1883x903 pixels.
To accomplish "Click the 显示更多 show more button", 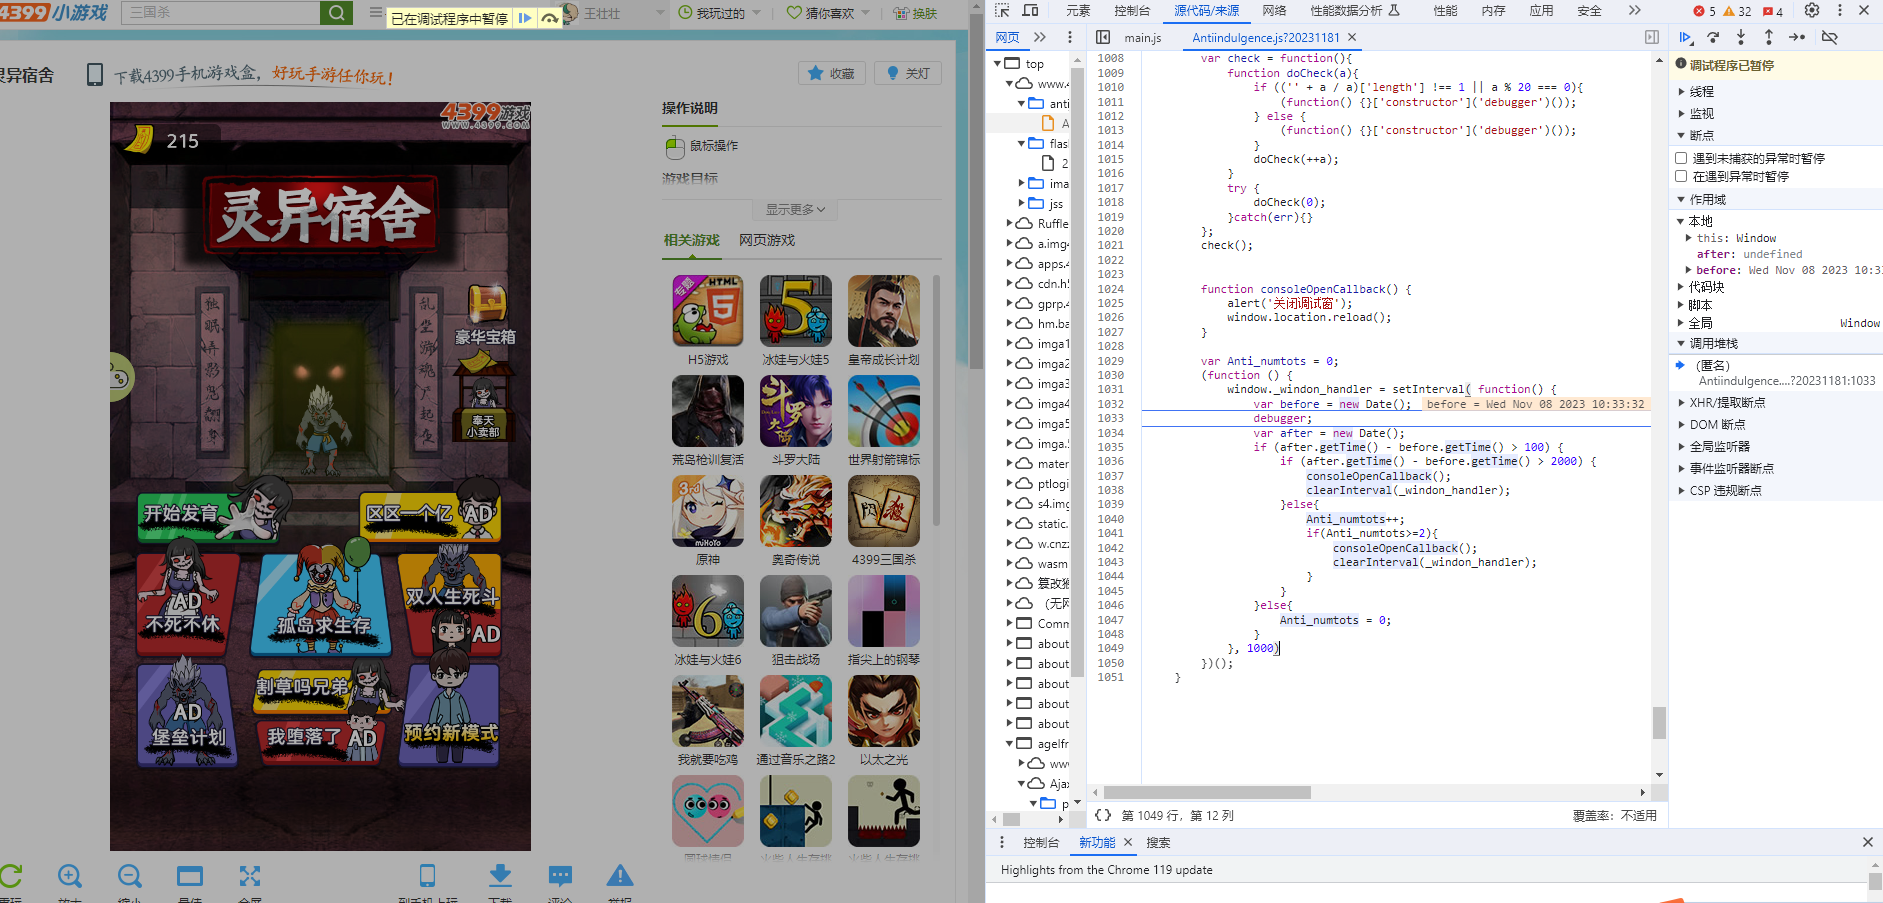I will pos(795,209).
